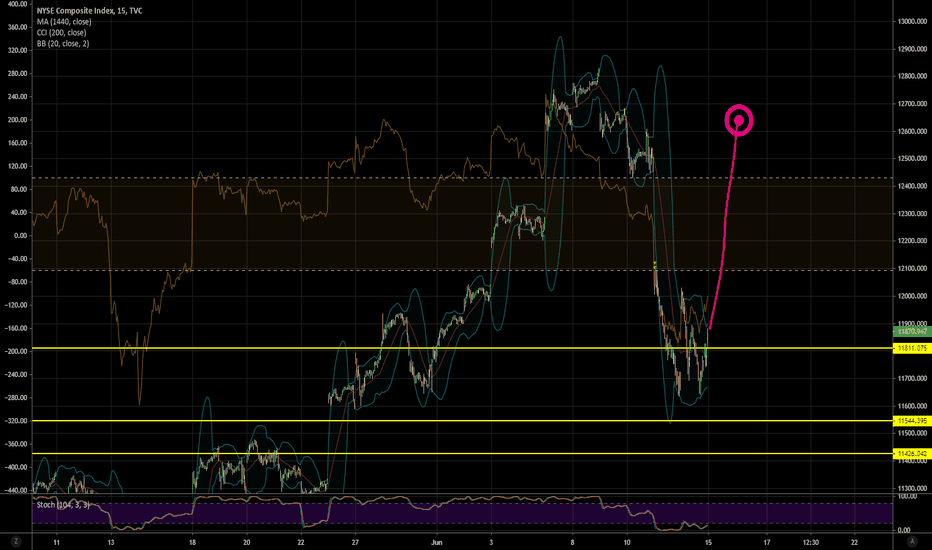This screenshot has width=932, height=550.
Task: Toggle the A auto-scale button at bottom-right
Action: click(x=912, y=542)
